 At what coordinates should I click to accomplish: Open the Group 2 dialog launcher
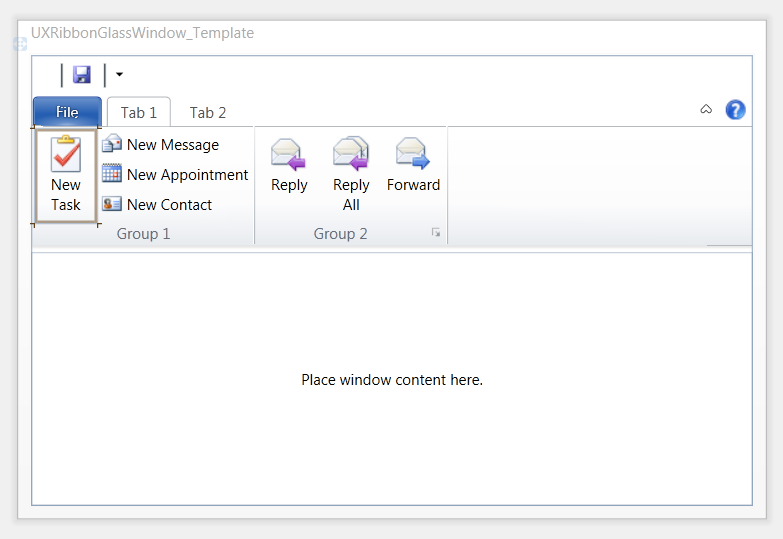click(x=436, y=232)
